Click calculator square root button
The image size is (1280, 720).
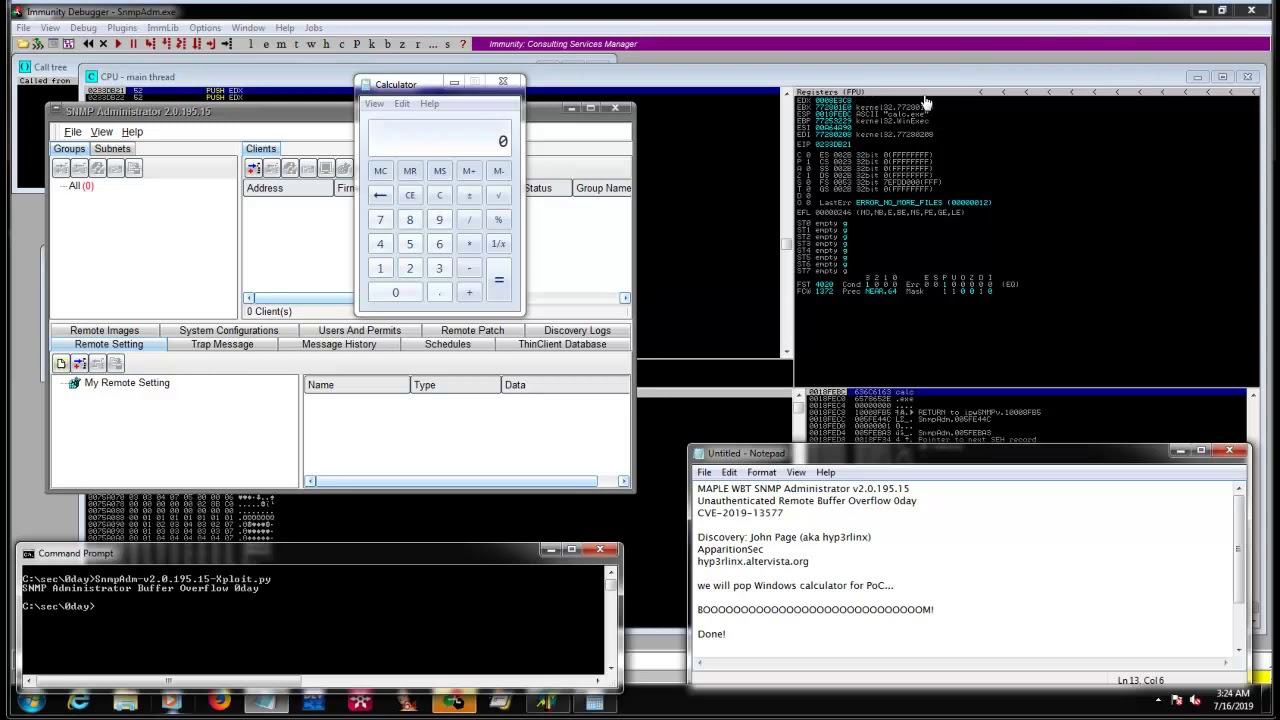498,195
